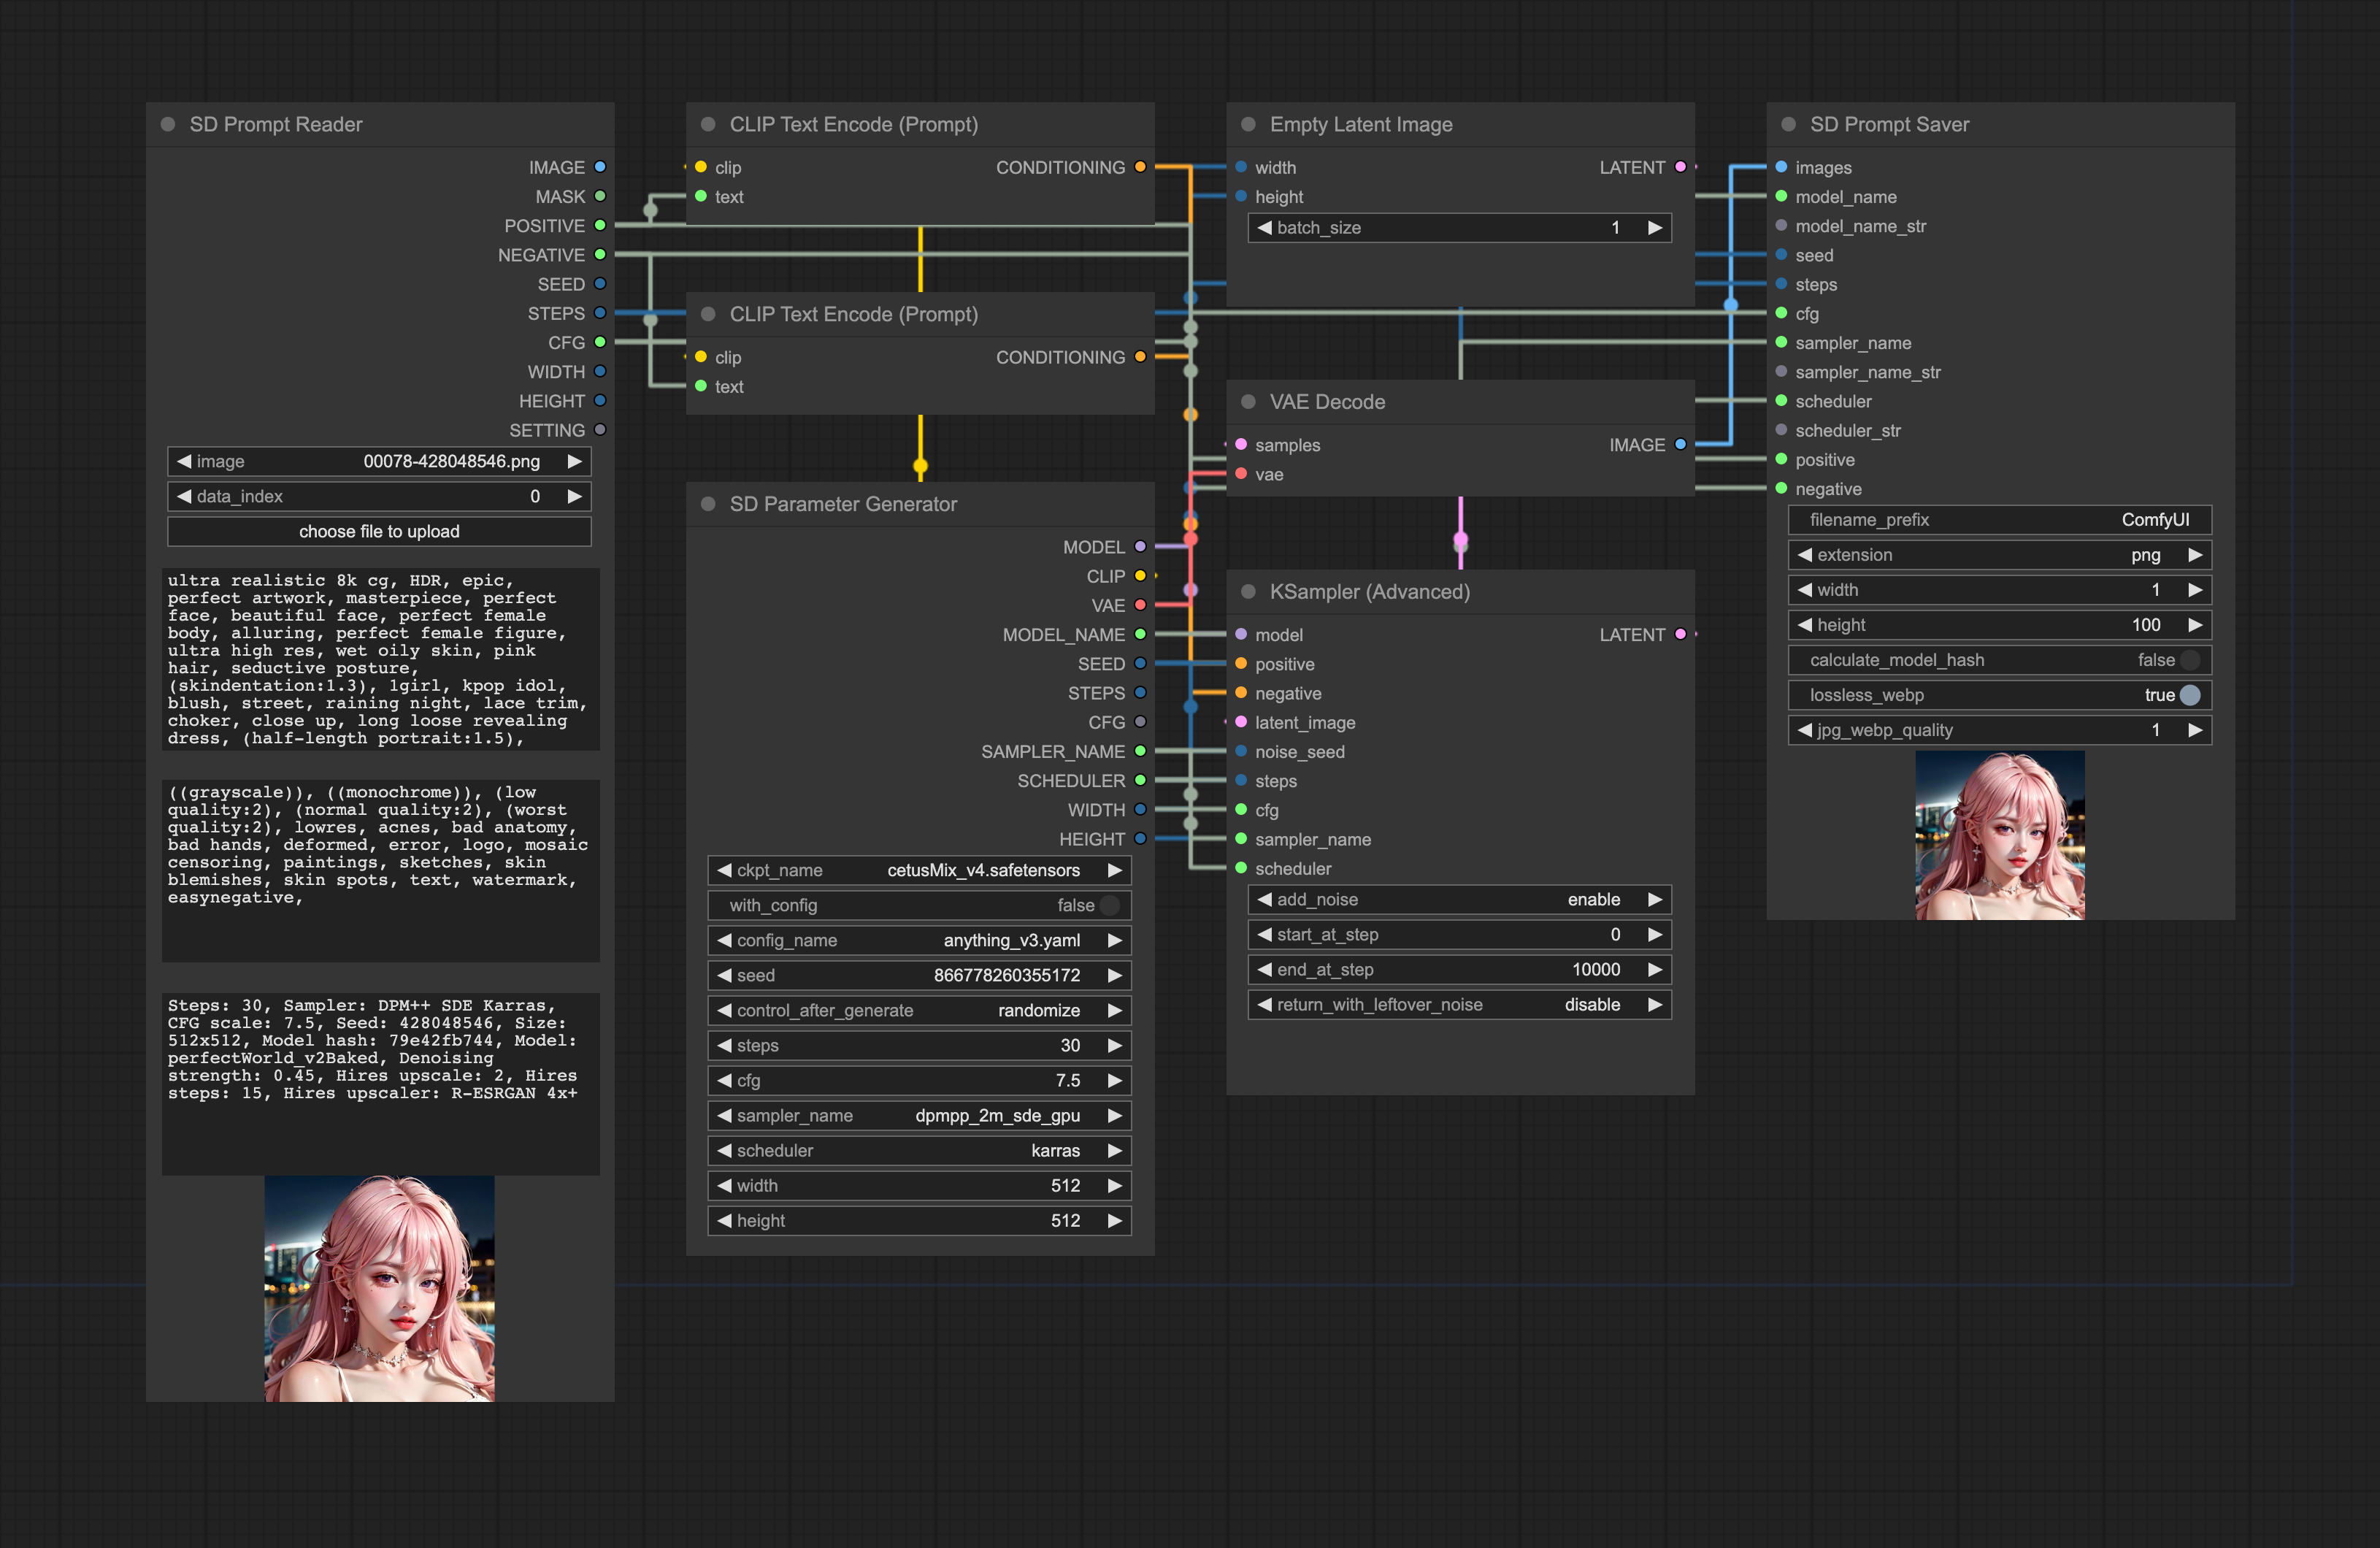Adjust the start_at_step value field

coord(1459,934)
